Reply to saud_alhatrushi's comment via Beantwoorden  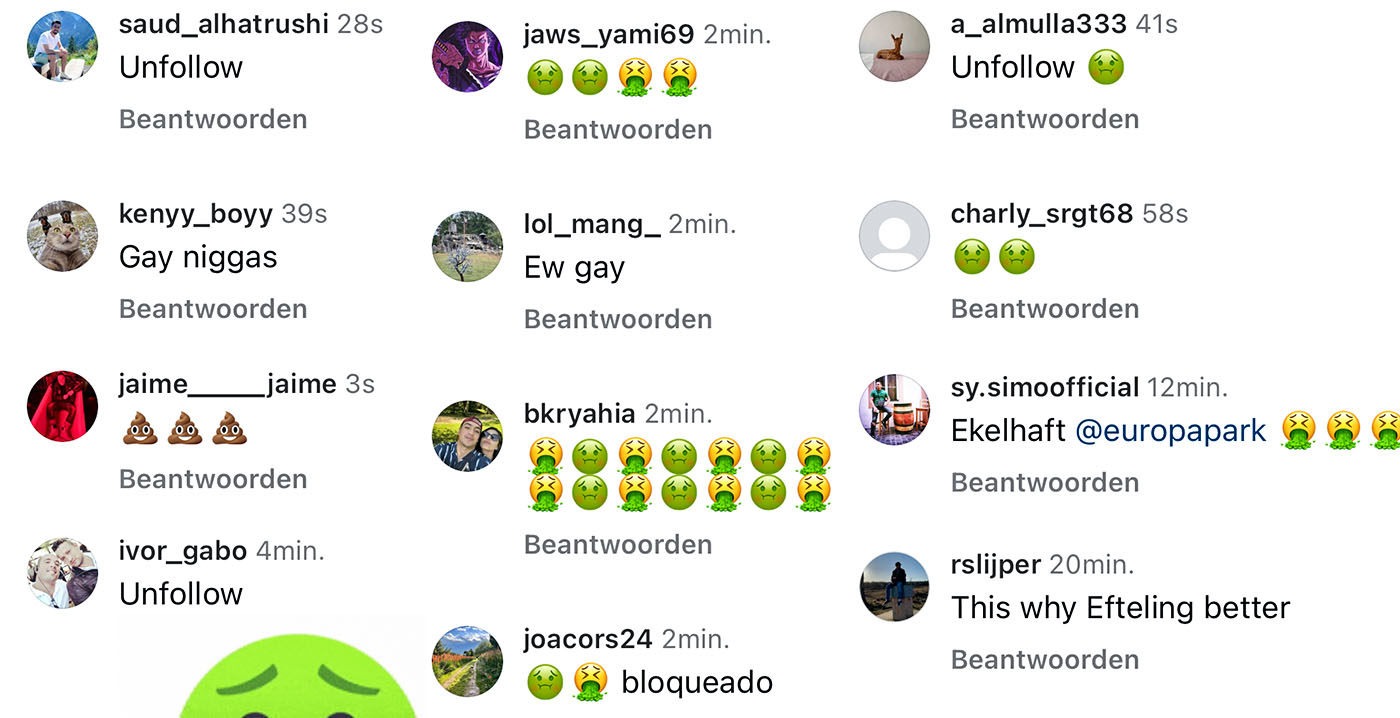213,119
